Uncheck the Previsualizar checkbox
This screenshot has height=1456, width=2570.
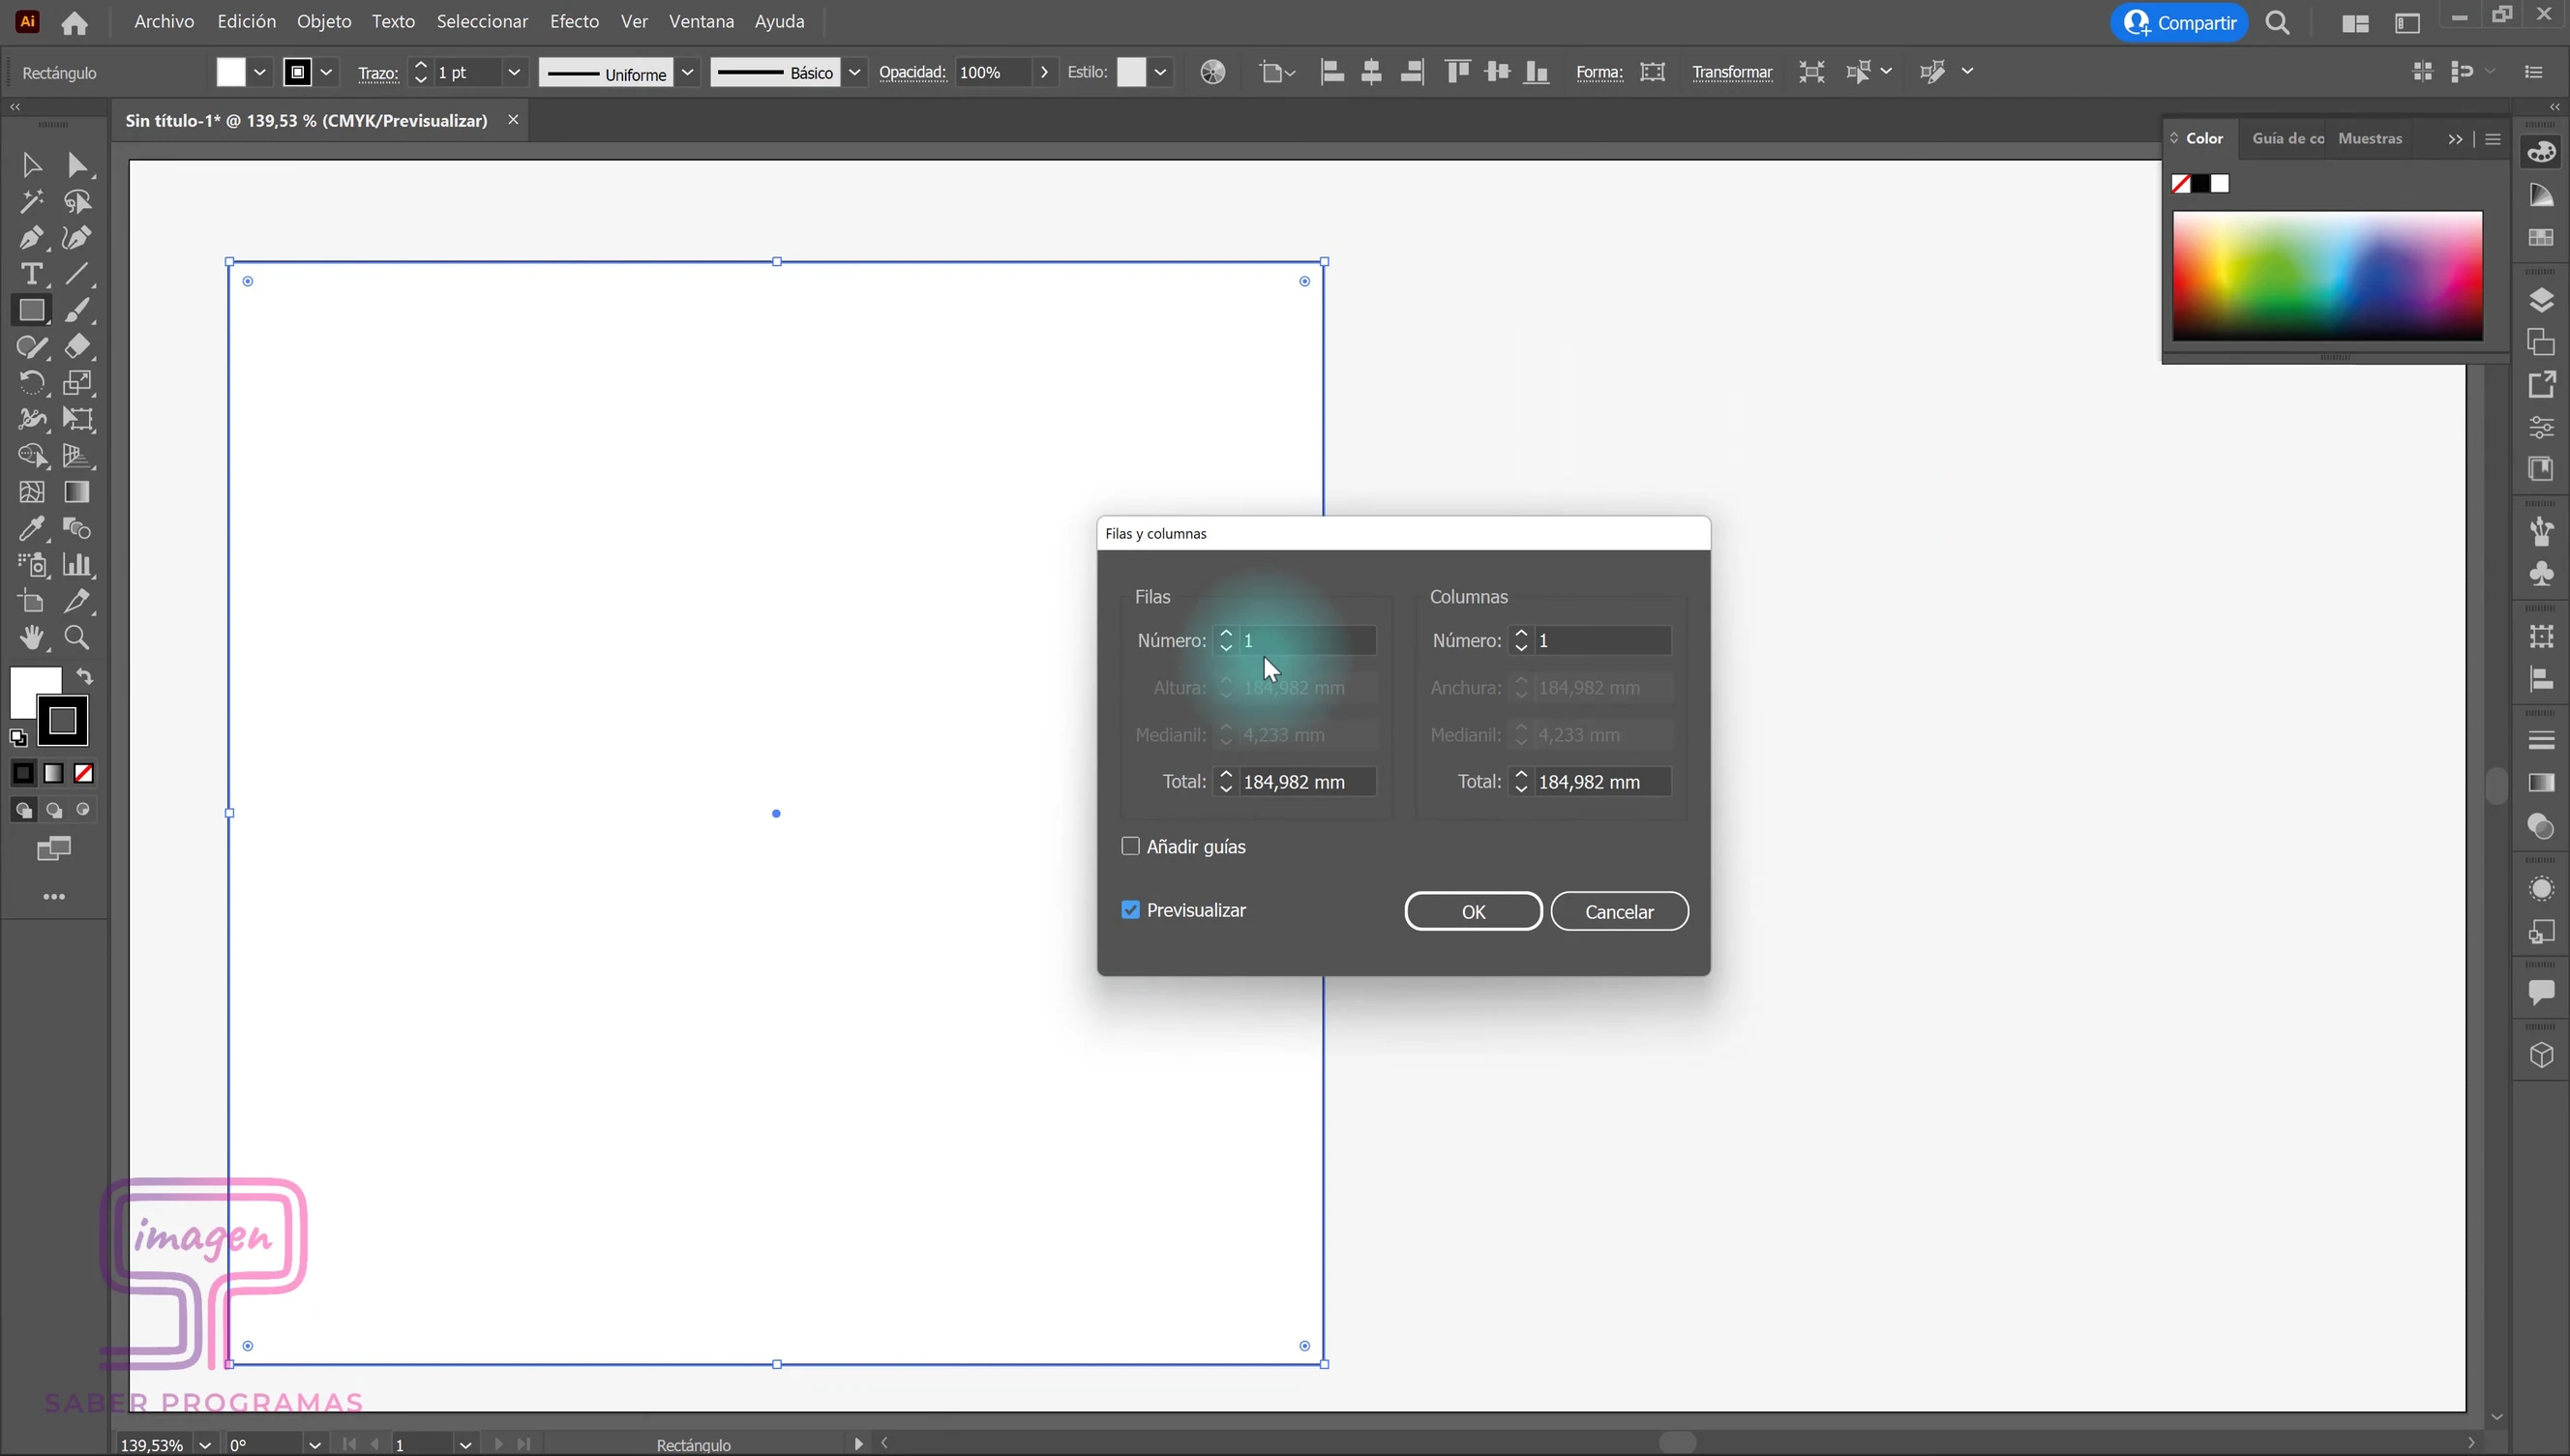1130,910
